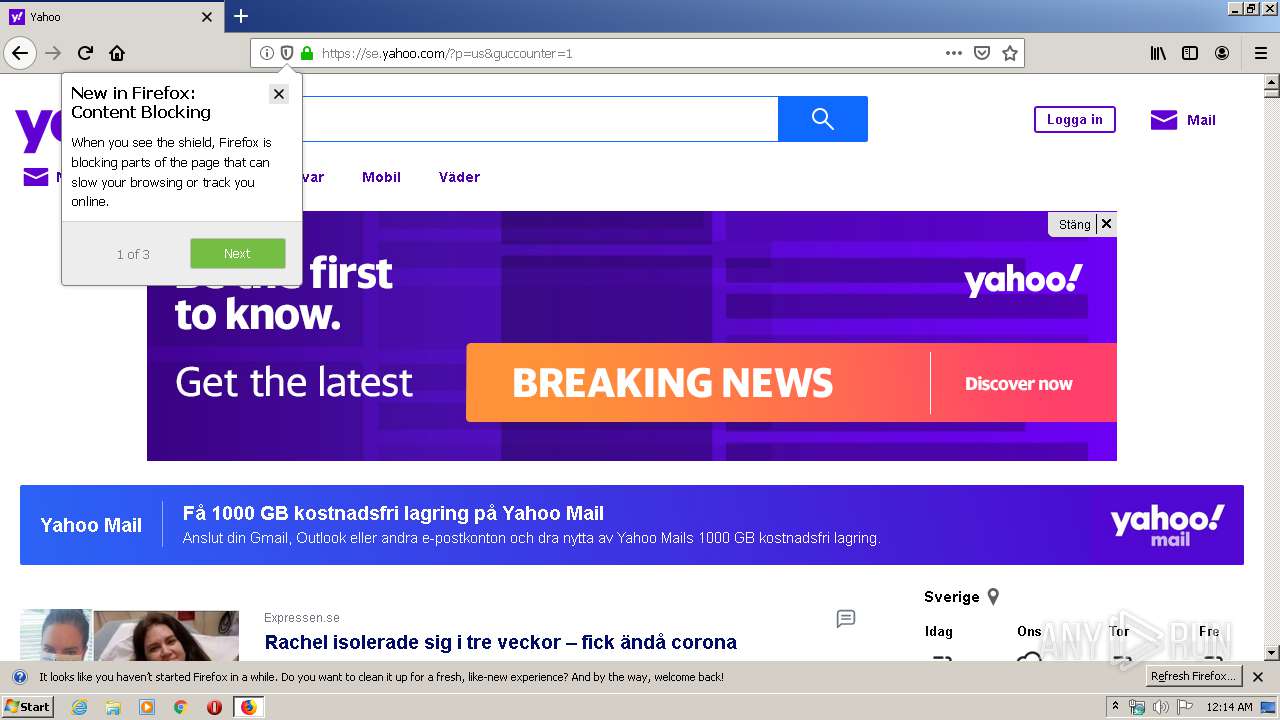
Task: Open the content blocking shield icon
Action: 287,53
